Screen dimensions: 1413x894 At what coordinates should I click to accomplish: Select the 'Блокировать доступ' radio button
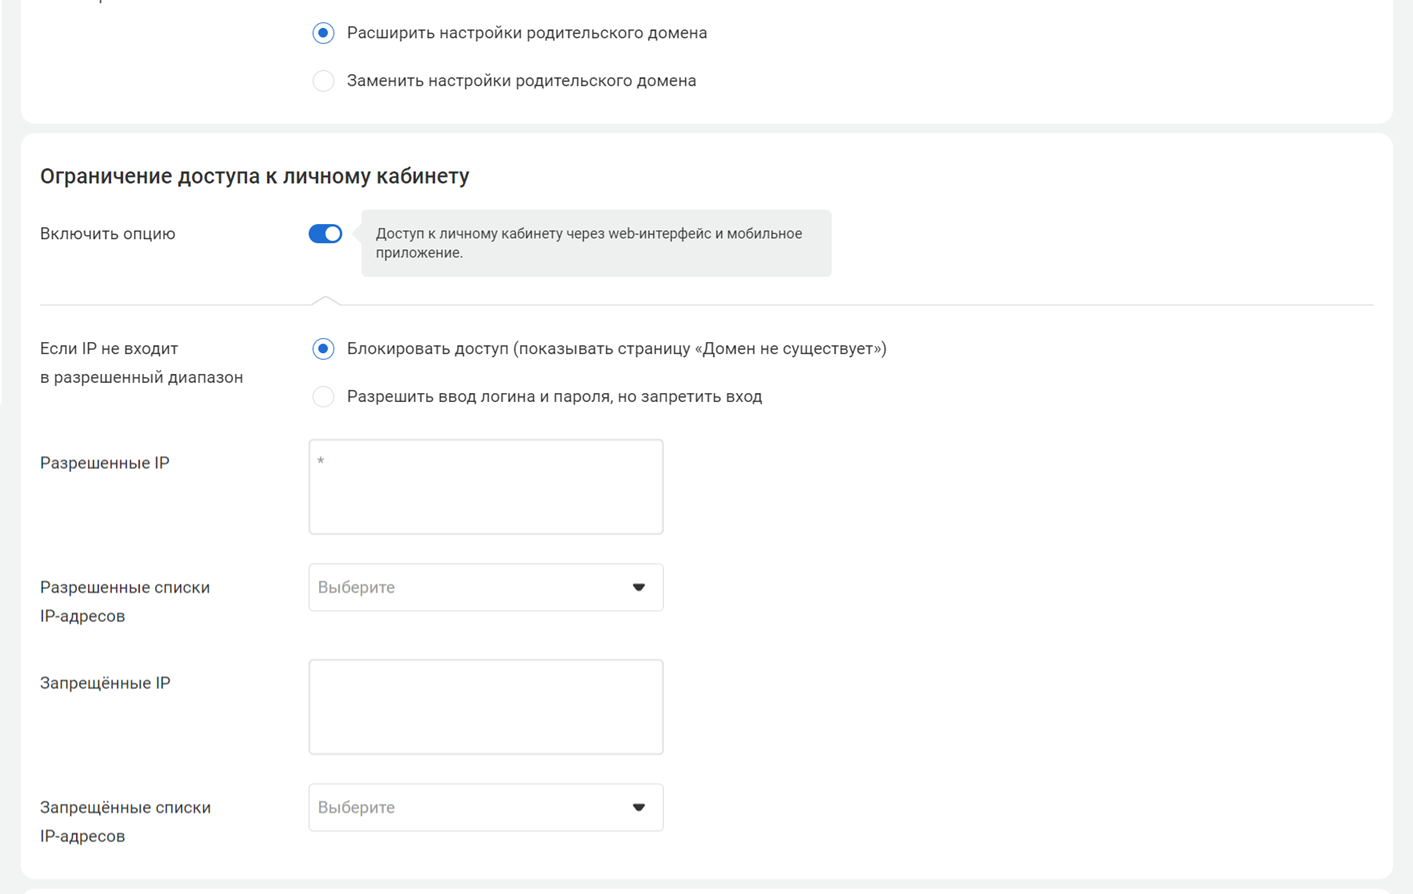coord(323,349)
